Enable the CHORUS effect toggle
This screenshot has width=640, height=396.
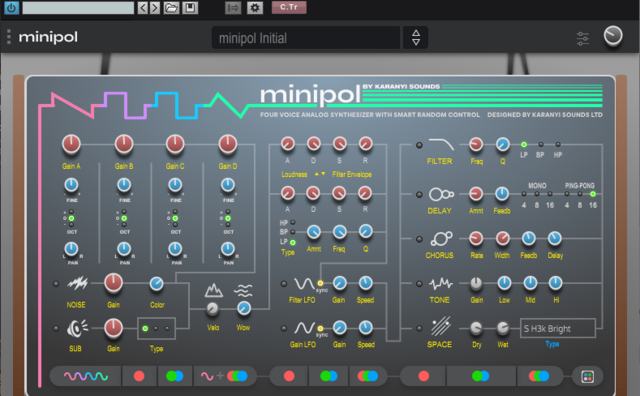[419, 239]
